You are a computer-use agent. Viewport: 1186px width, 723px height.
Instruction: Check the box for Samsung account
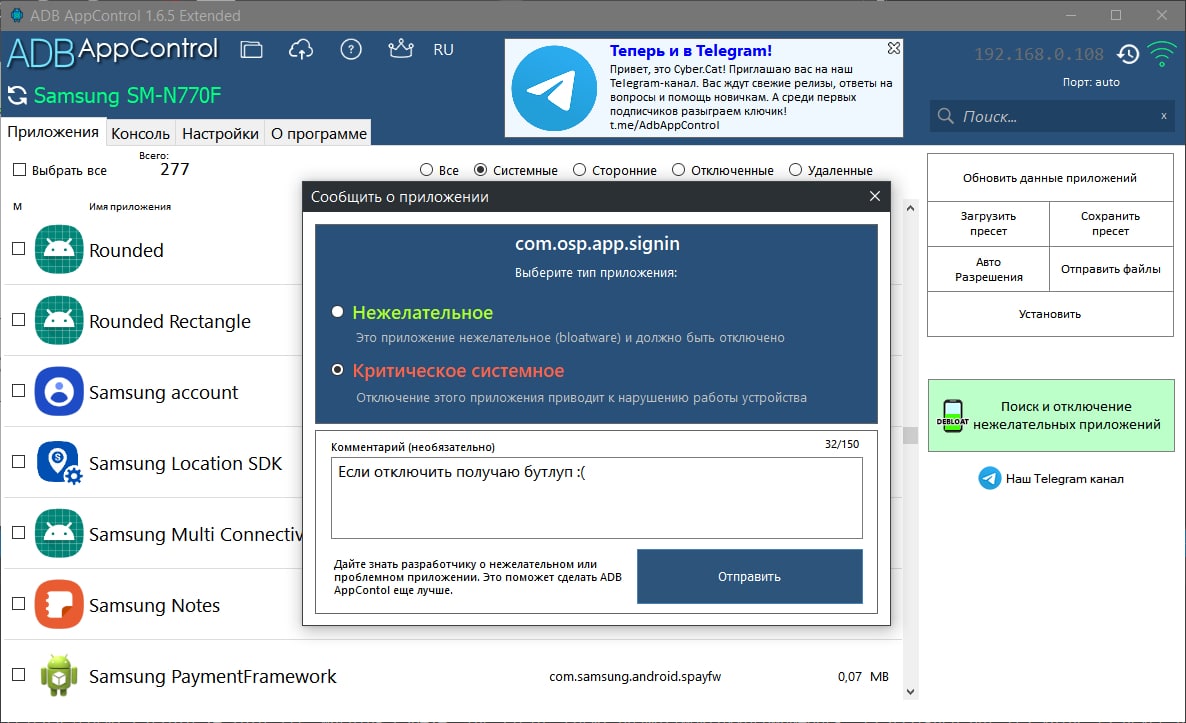click(19, 391)
